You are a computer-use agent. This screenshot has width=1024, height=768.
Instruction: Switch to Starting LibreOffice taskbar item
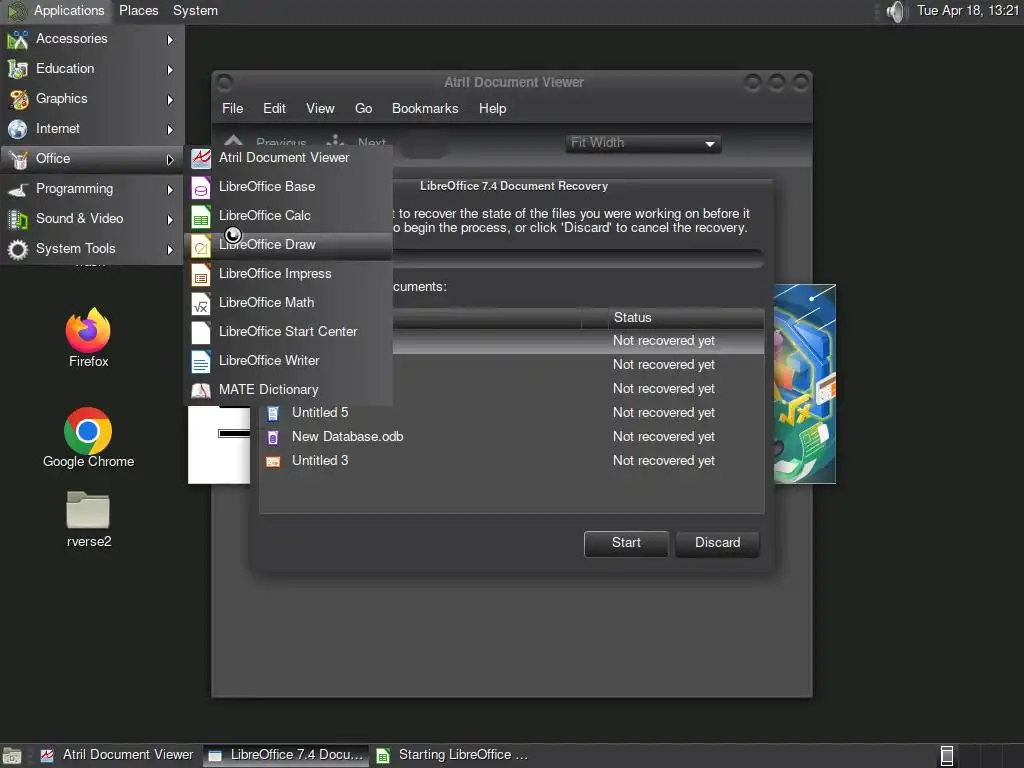click(453, 756)
